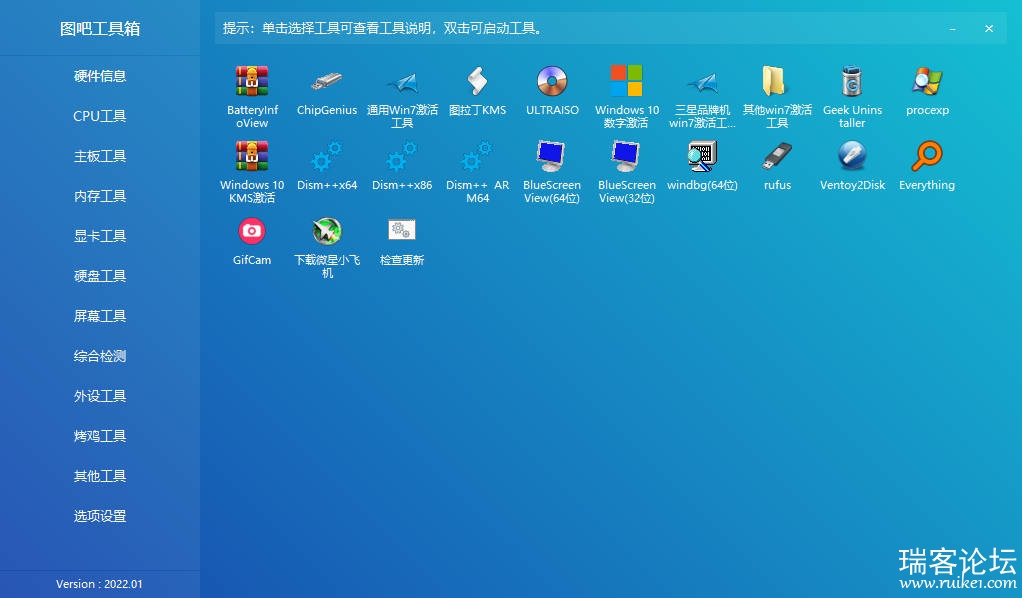The image size is (1022, 598).
Task: Open 选项设置 settings page
Action: pos(100,516)
